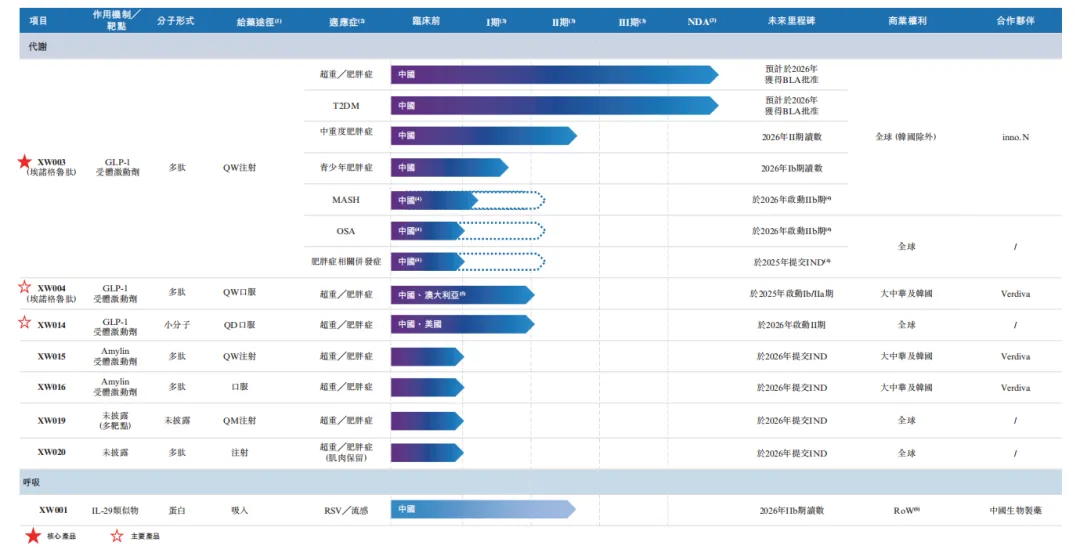Click the 中國、美國 bar for XW014
The width and height of the screenshot is (1080, 549).
pyautogui.click(x=462, y=325)
